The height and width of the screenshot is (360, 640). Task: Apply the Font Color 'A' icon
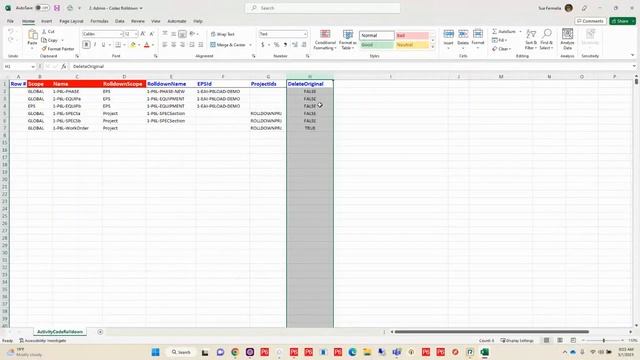click(x=147, y=45)
